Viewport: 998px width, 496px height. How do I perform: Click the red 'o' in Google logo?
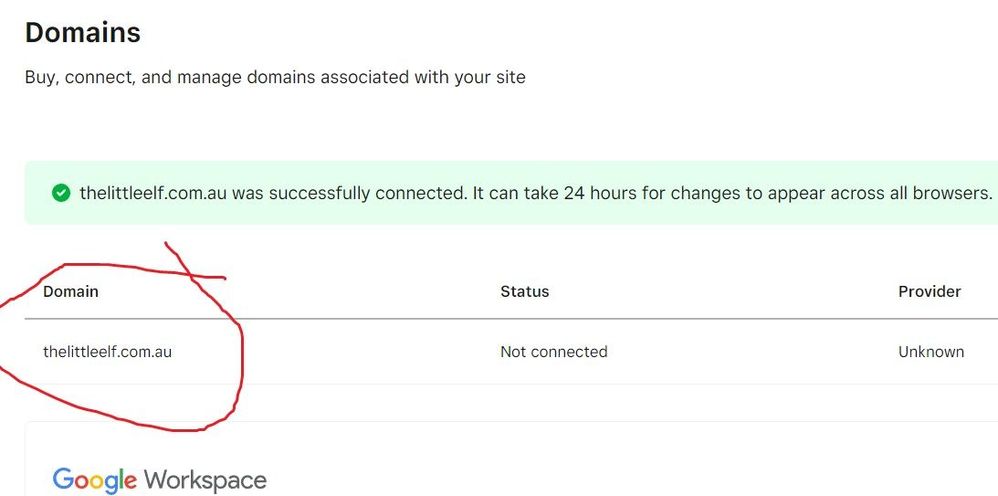click(x=80, y=481)
